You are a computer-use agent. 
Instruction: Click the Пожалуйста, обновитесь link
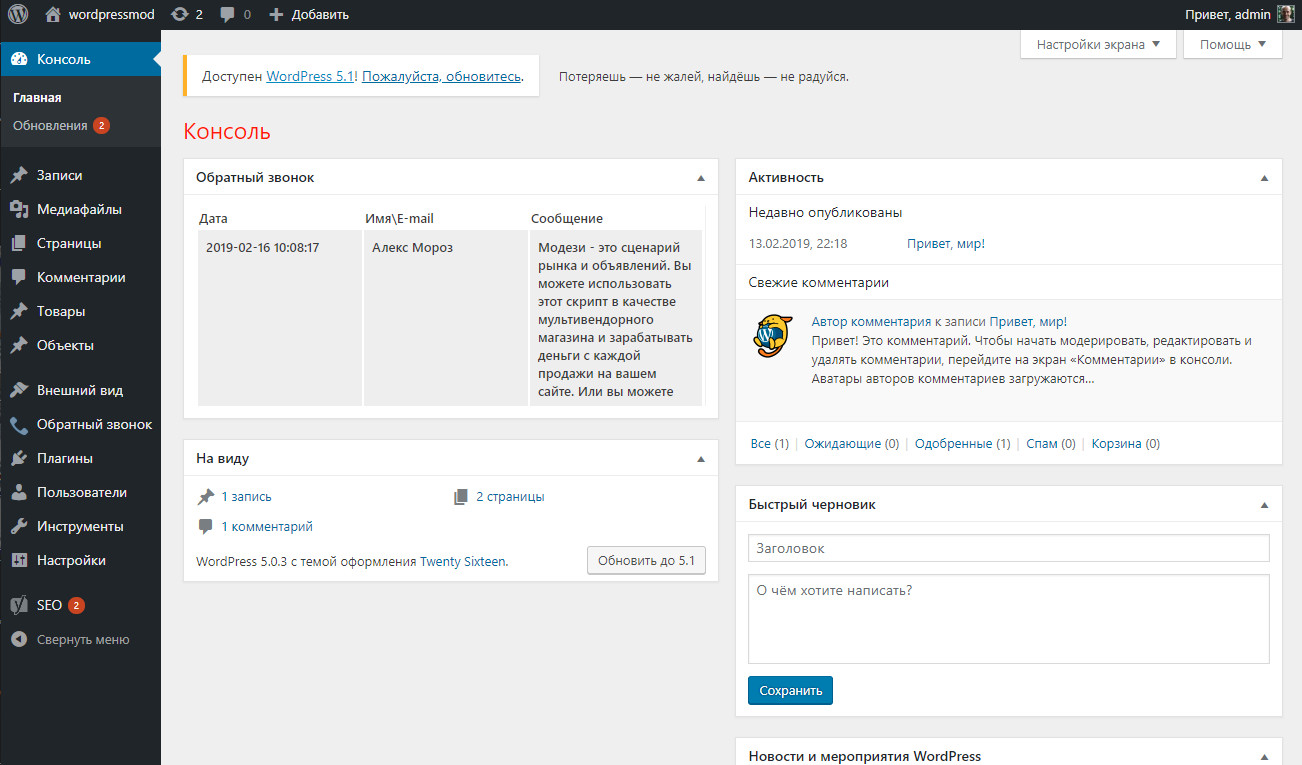(x=441, y=76)
